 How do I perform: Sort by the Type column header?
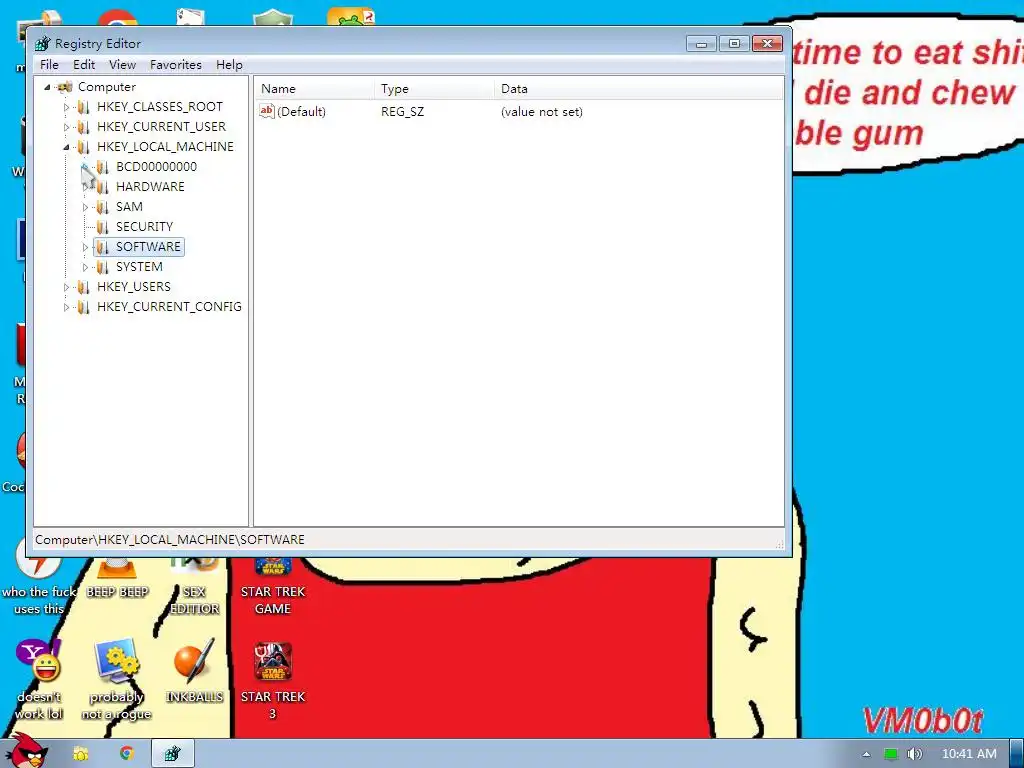(434, 89)
